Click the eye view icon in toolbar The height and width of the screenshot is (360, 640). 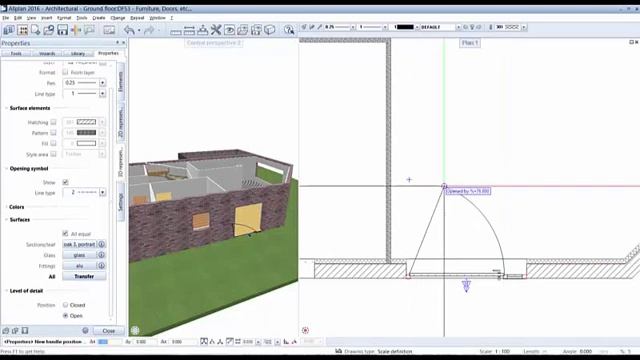click(x=229, y=30)
